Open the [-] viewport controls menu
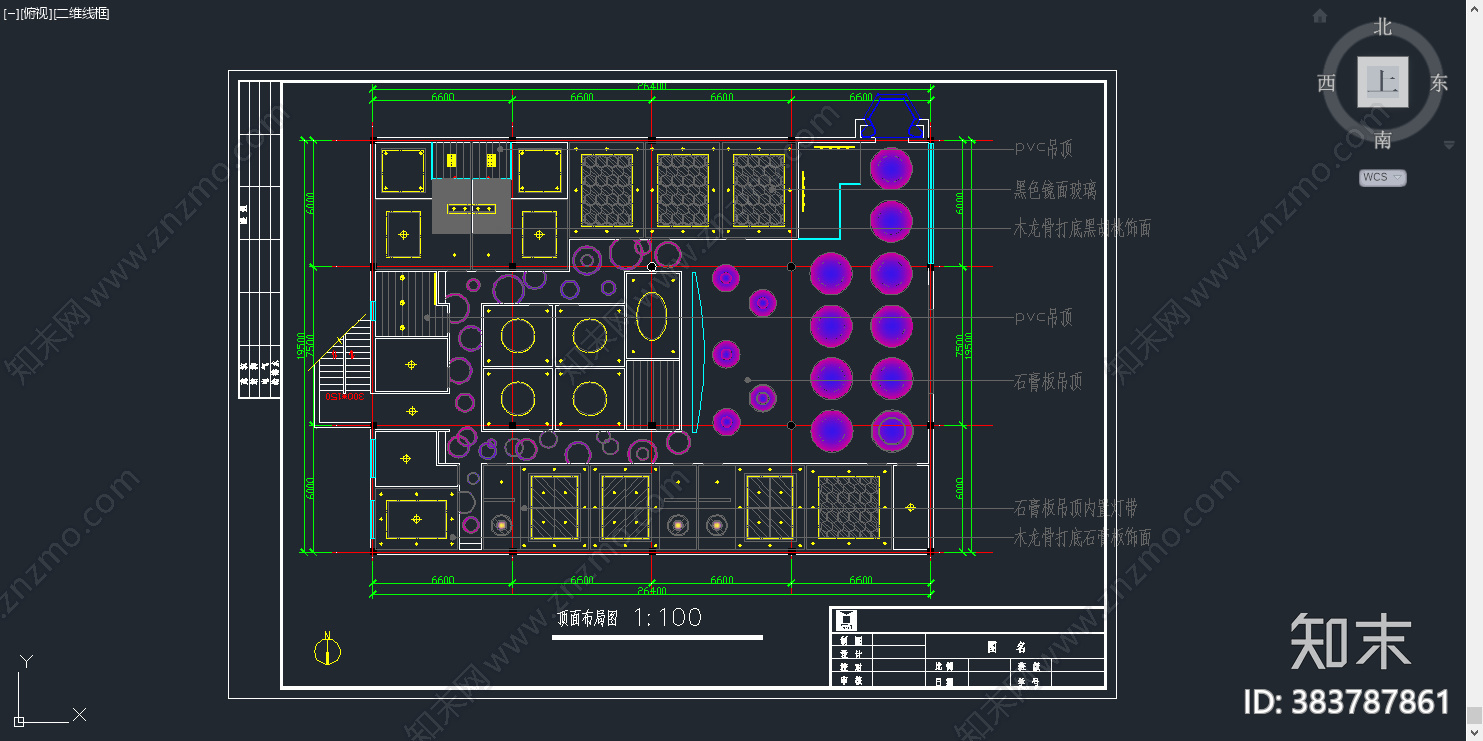1483x741 pixels. 10,13
